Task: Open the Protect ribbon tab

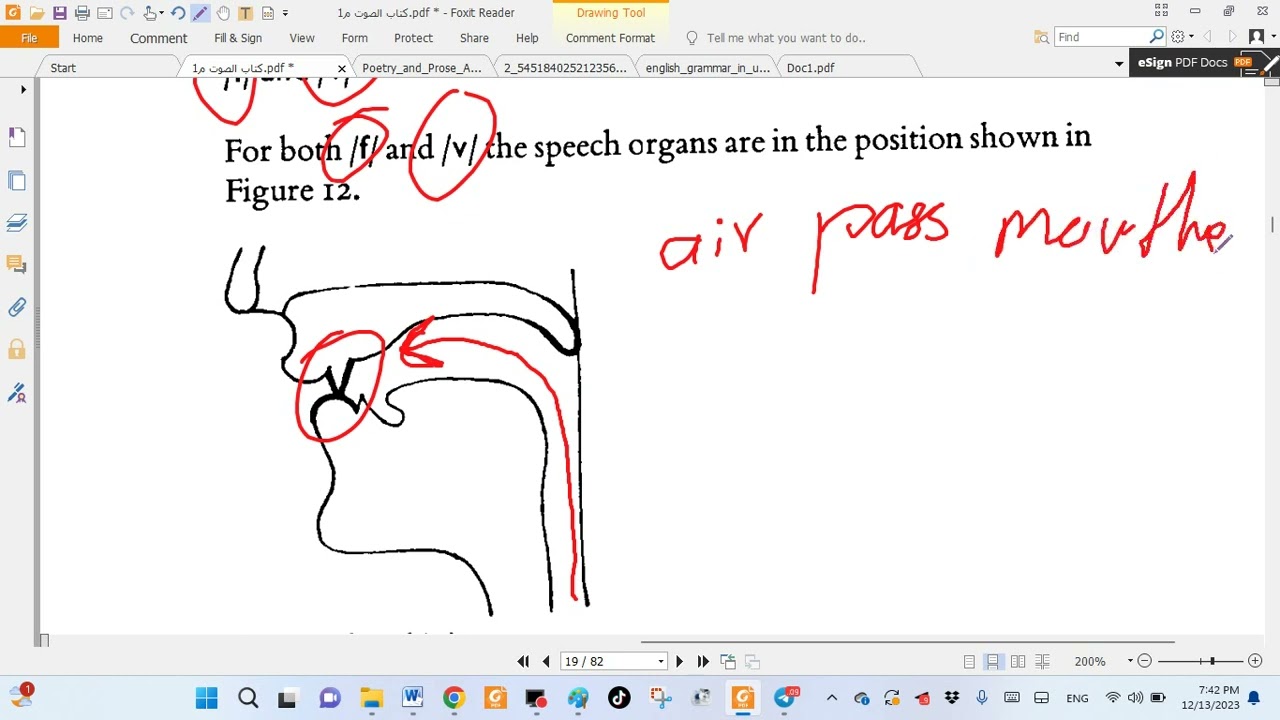Action: [413, 38]
